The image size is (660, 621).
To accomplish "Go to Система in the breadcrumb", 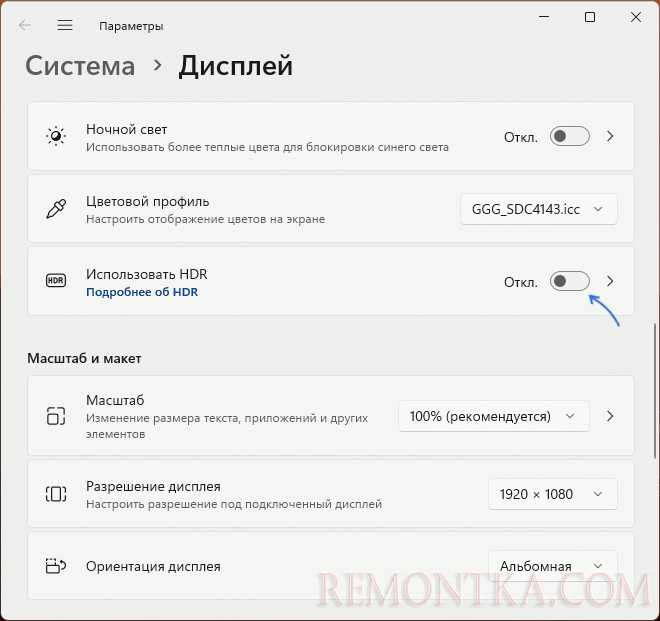I will [x=80, y=66].
